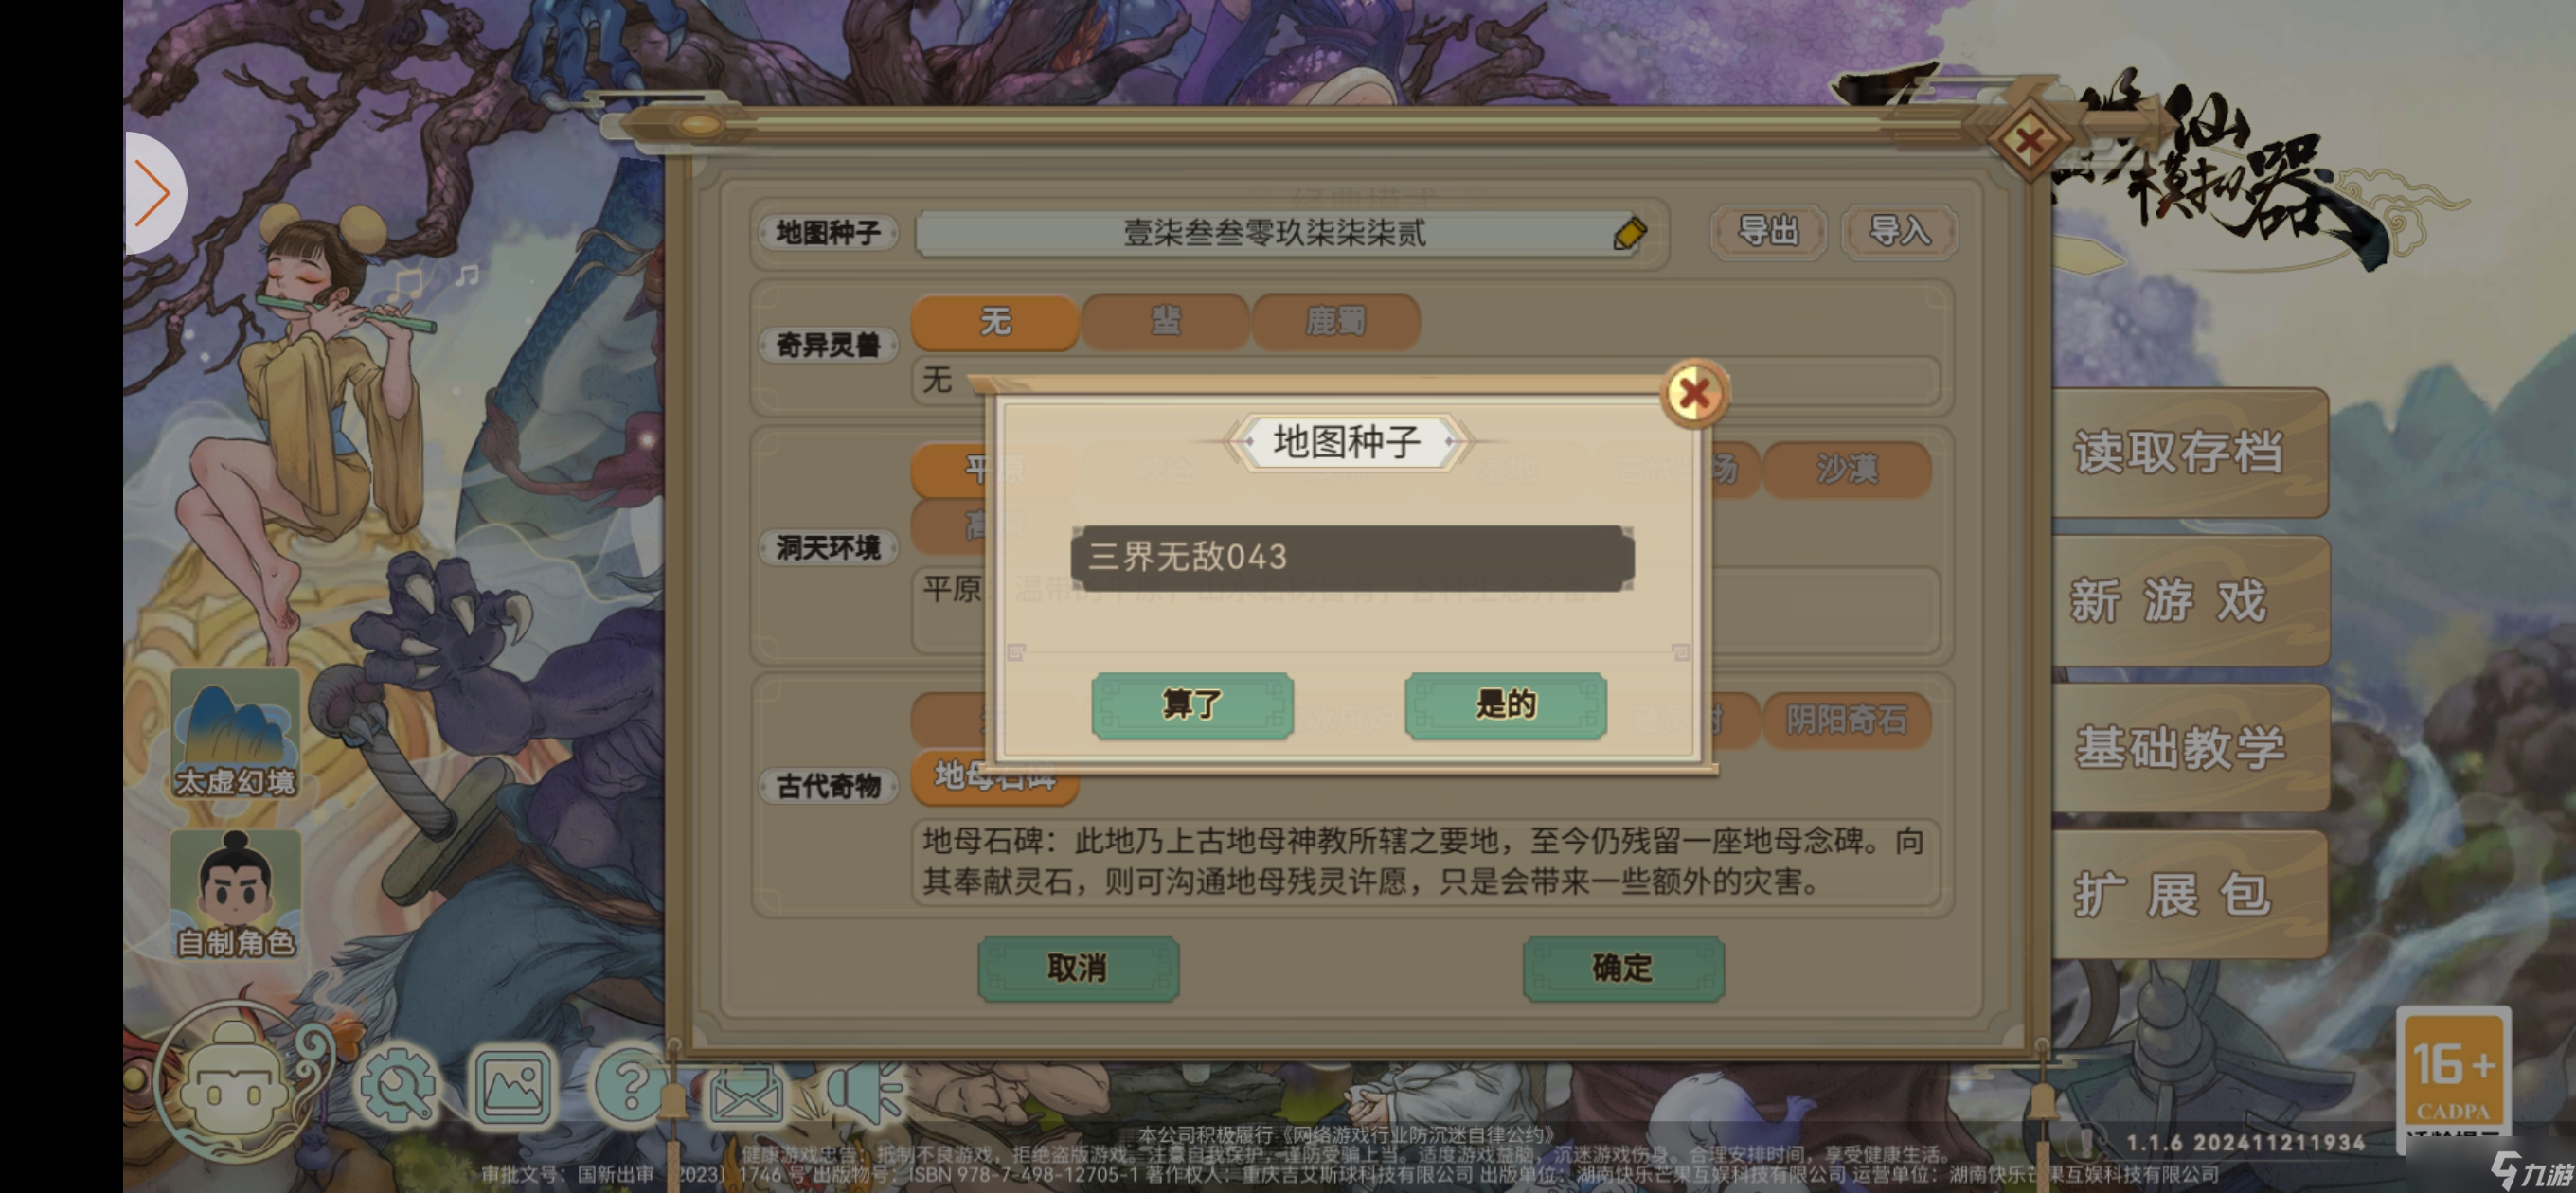Open the question mark help icon
Image resolution: width=2576 pixels, height=1193 pixels.
point(630,1085)
